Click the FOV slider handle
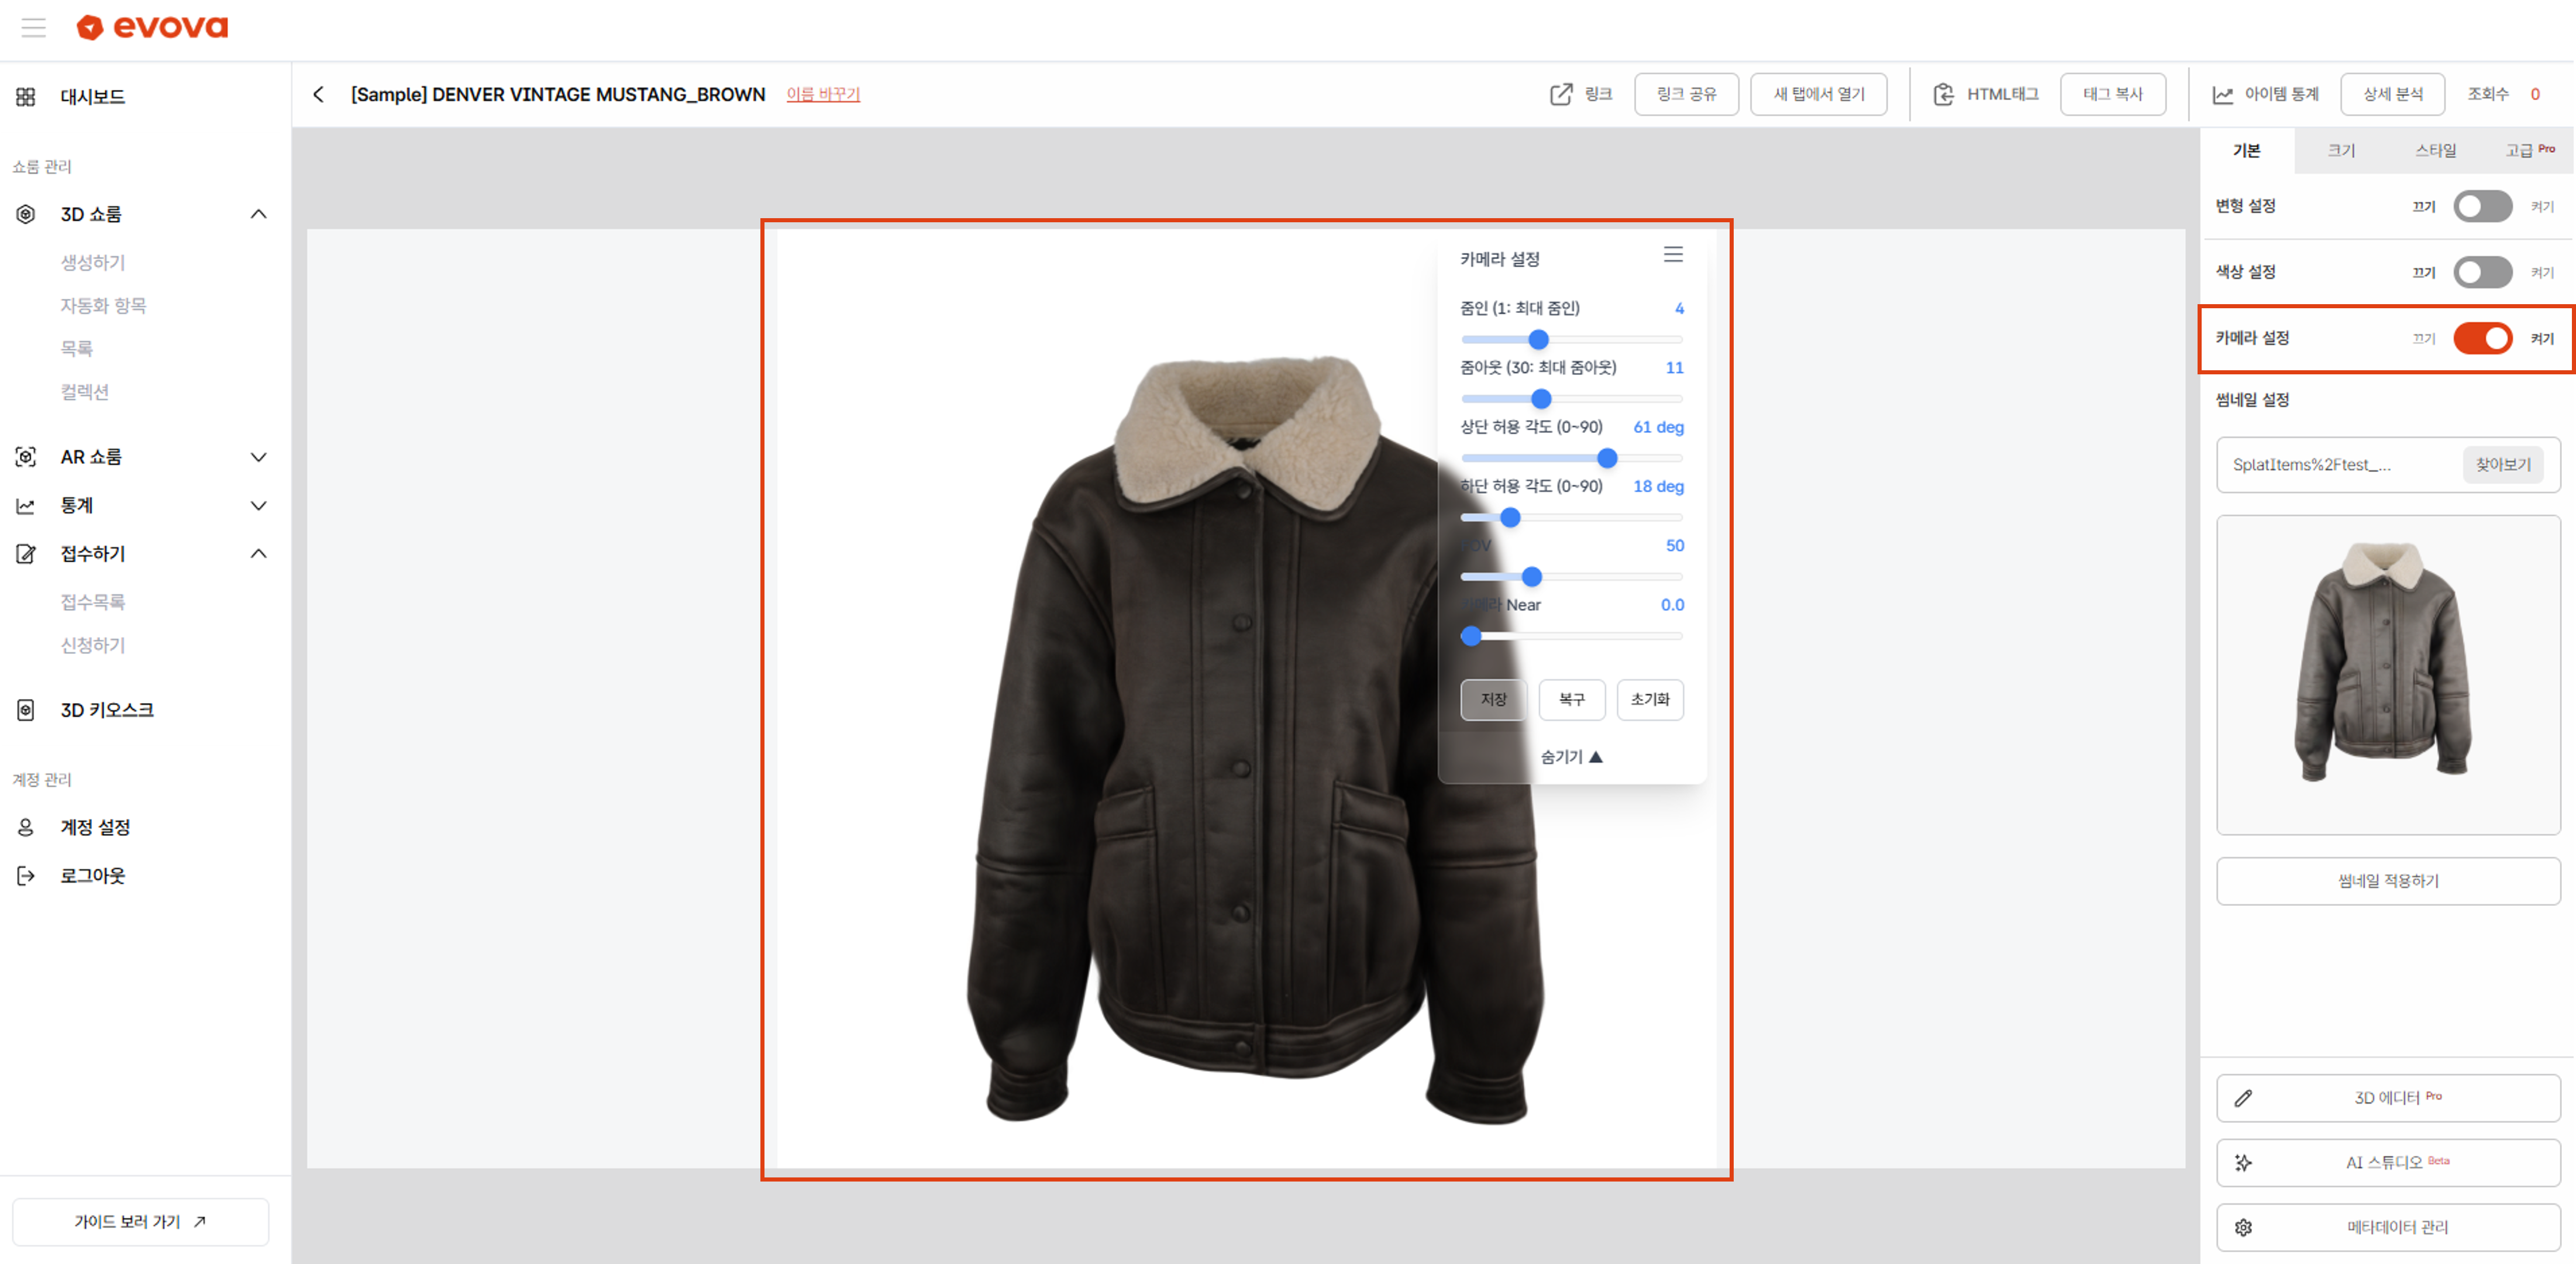The image size is (2576, 1264). point(1531,577)
